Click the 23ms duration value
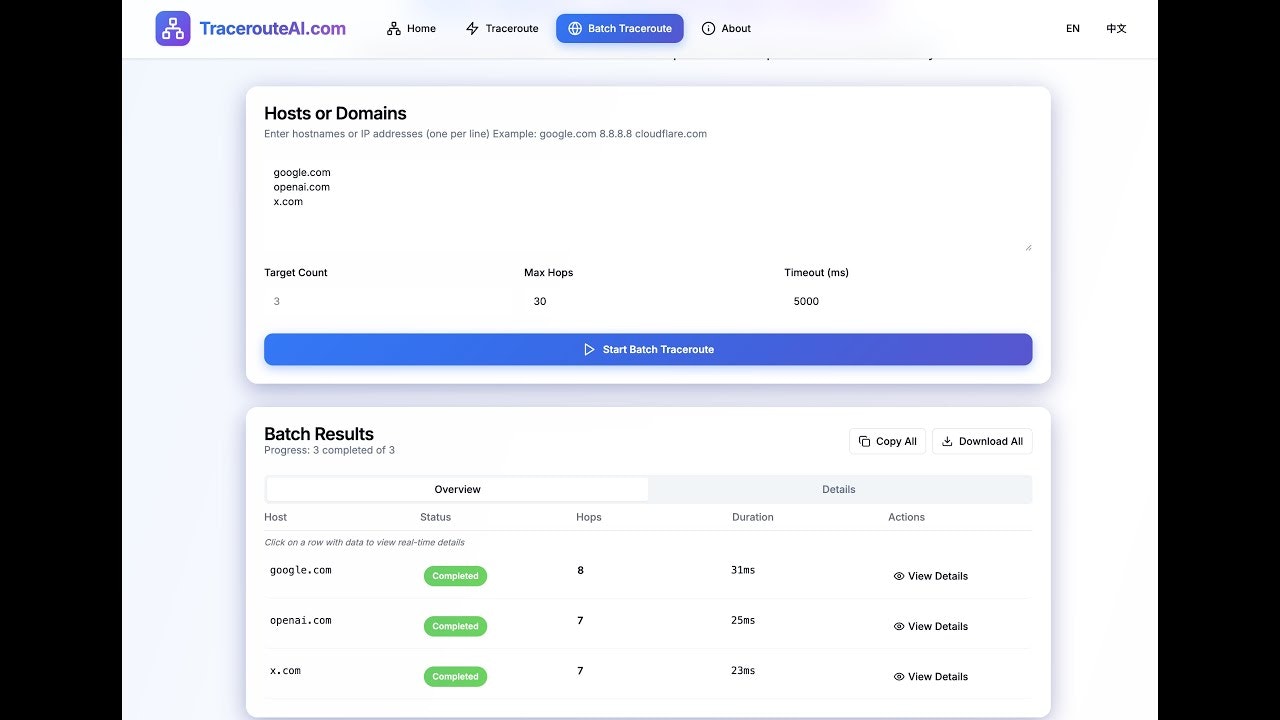The width and height of the screenshot is (1280, 720). pyautogui.click(x=743, y=670)
